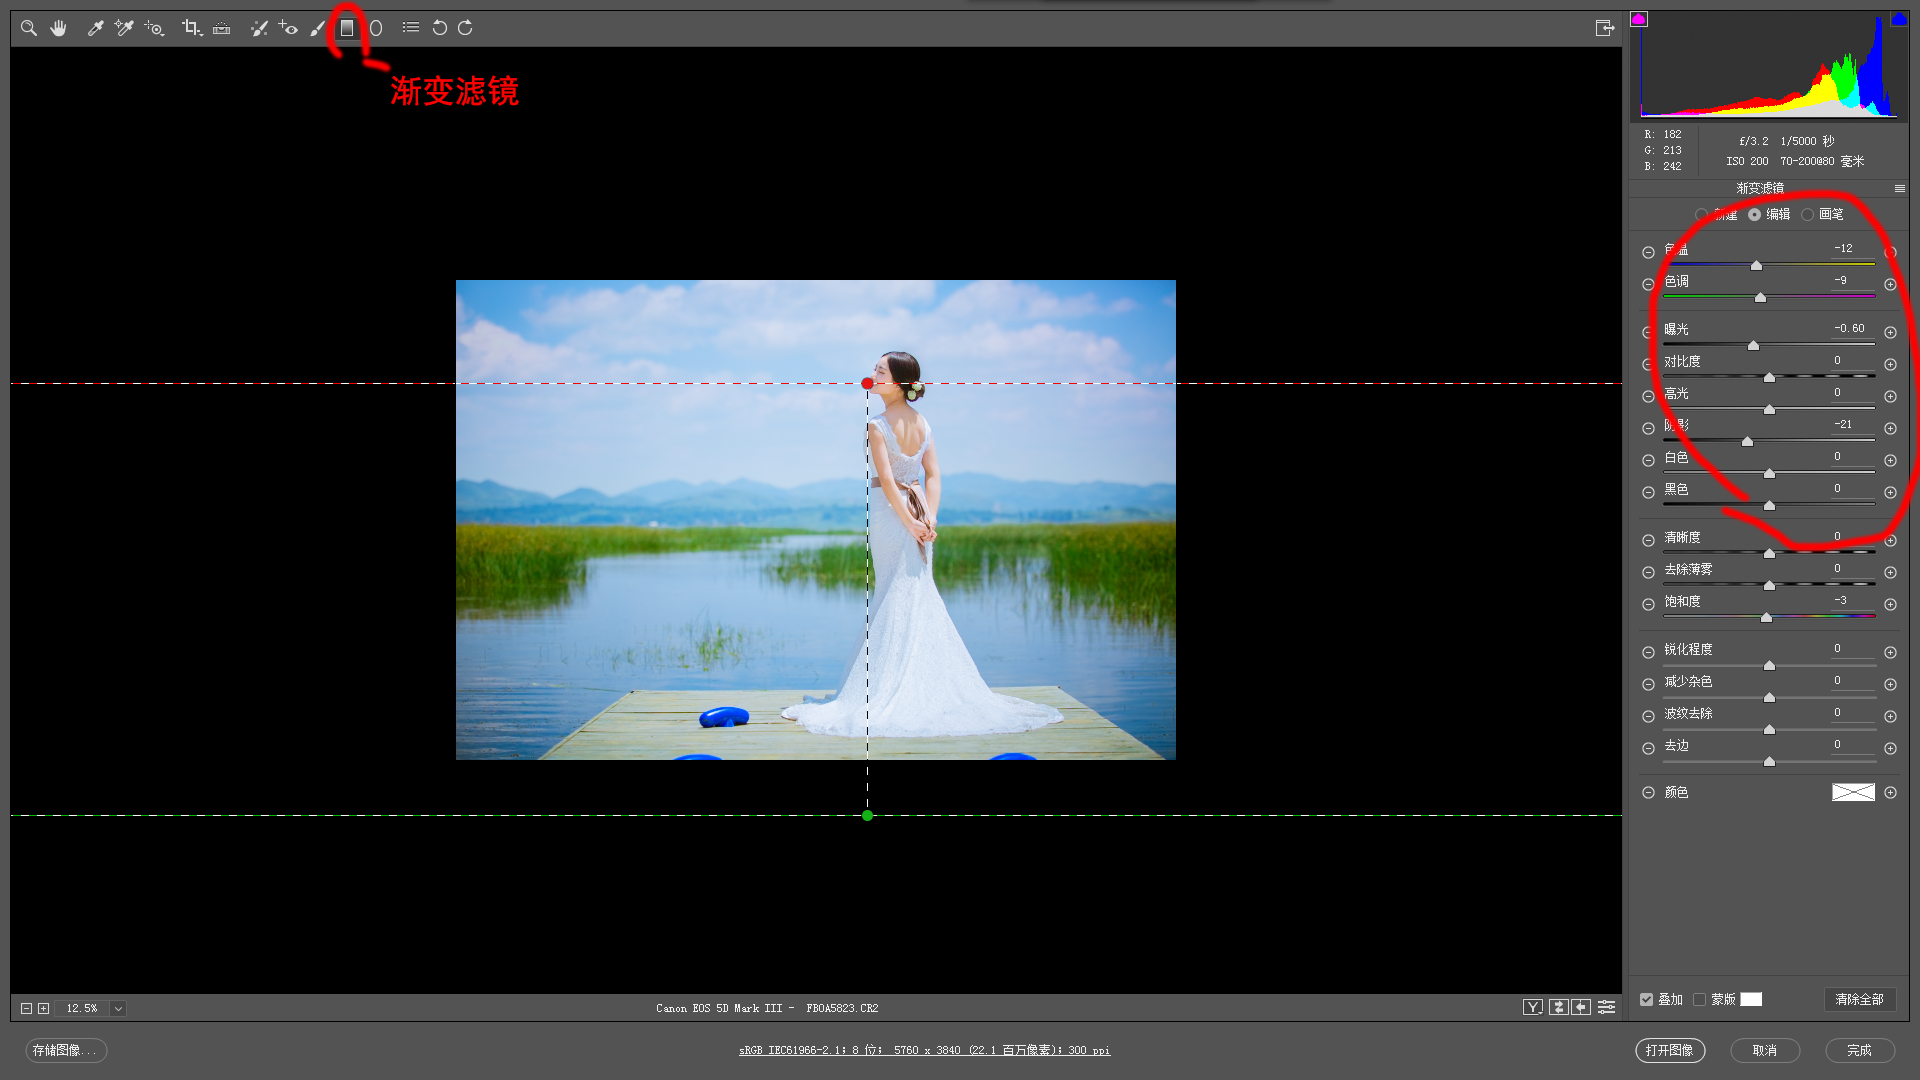Screen dimensions: 1920x1080
Task: Select the Straighten tool
Action: point(222,28)
